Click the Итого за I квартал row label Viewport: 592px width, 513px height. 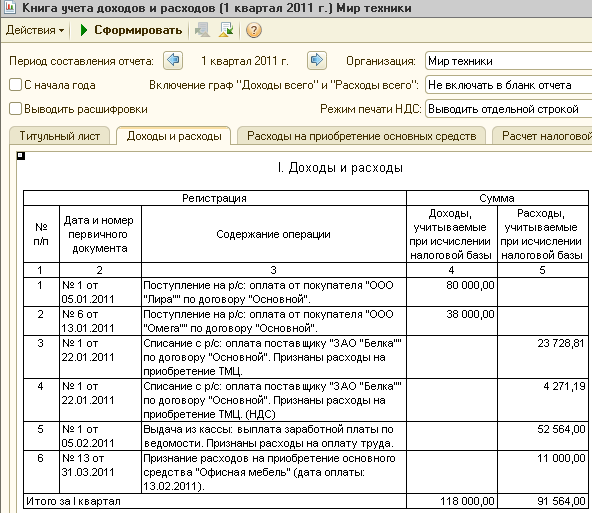(x=215, y=501)
